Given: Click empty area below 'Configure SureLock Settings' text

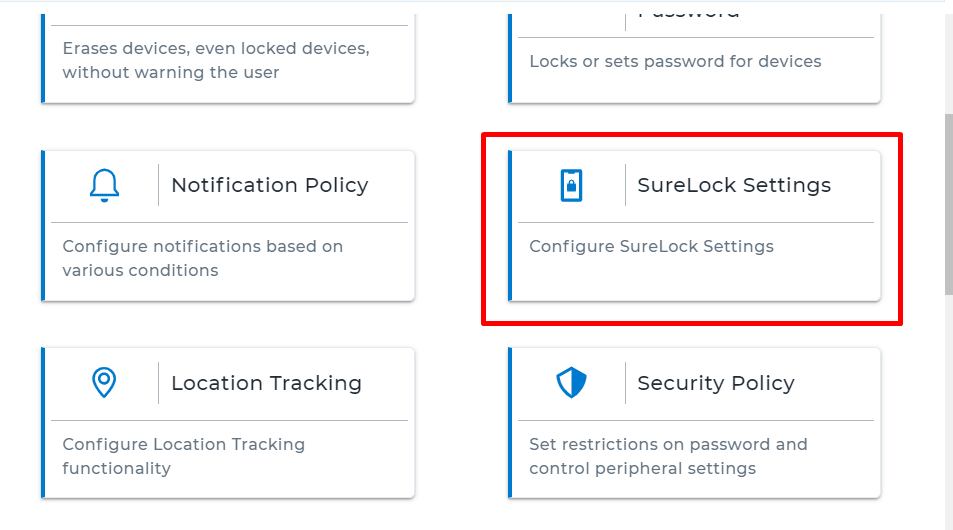Looking at the screenshot, I should [694, 278].
